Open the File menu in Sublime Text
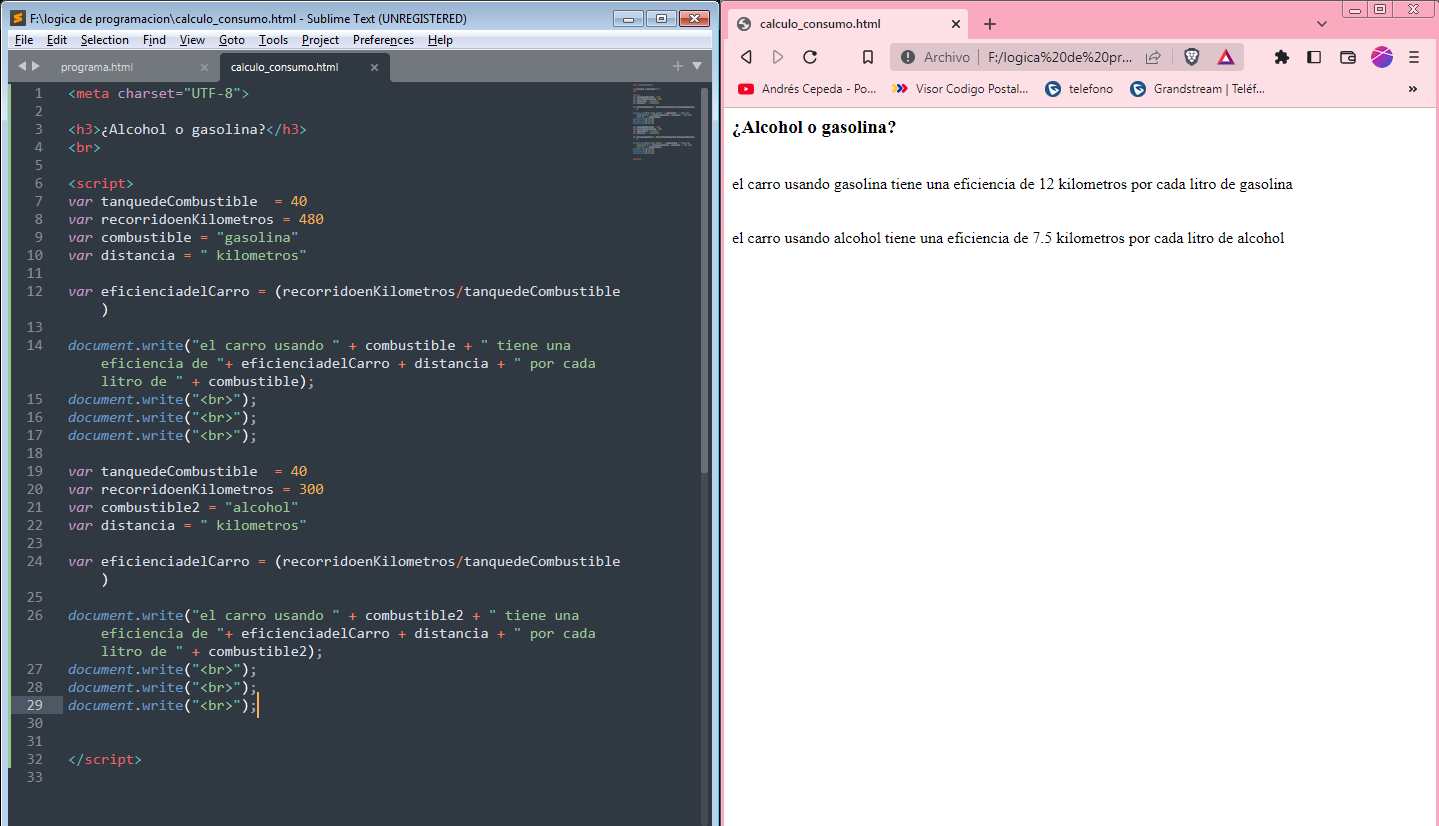 click(x=24, y=40)
